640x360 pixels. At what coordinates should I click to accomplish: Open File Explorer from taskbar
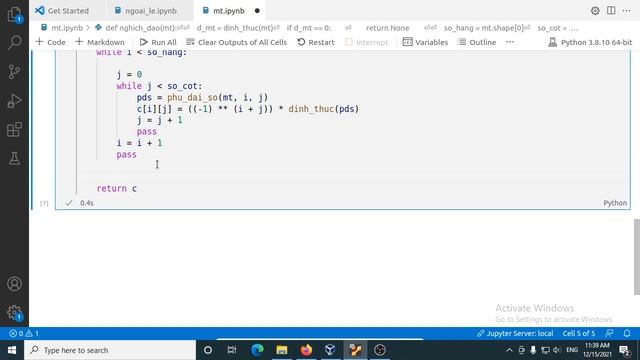pyautogui.click(x=282, y=350)
